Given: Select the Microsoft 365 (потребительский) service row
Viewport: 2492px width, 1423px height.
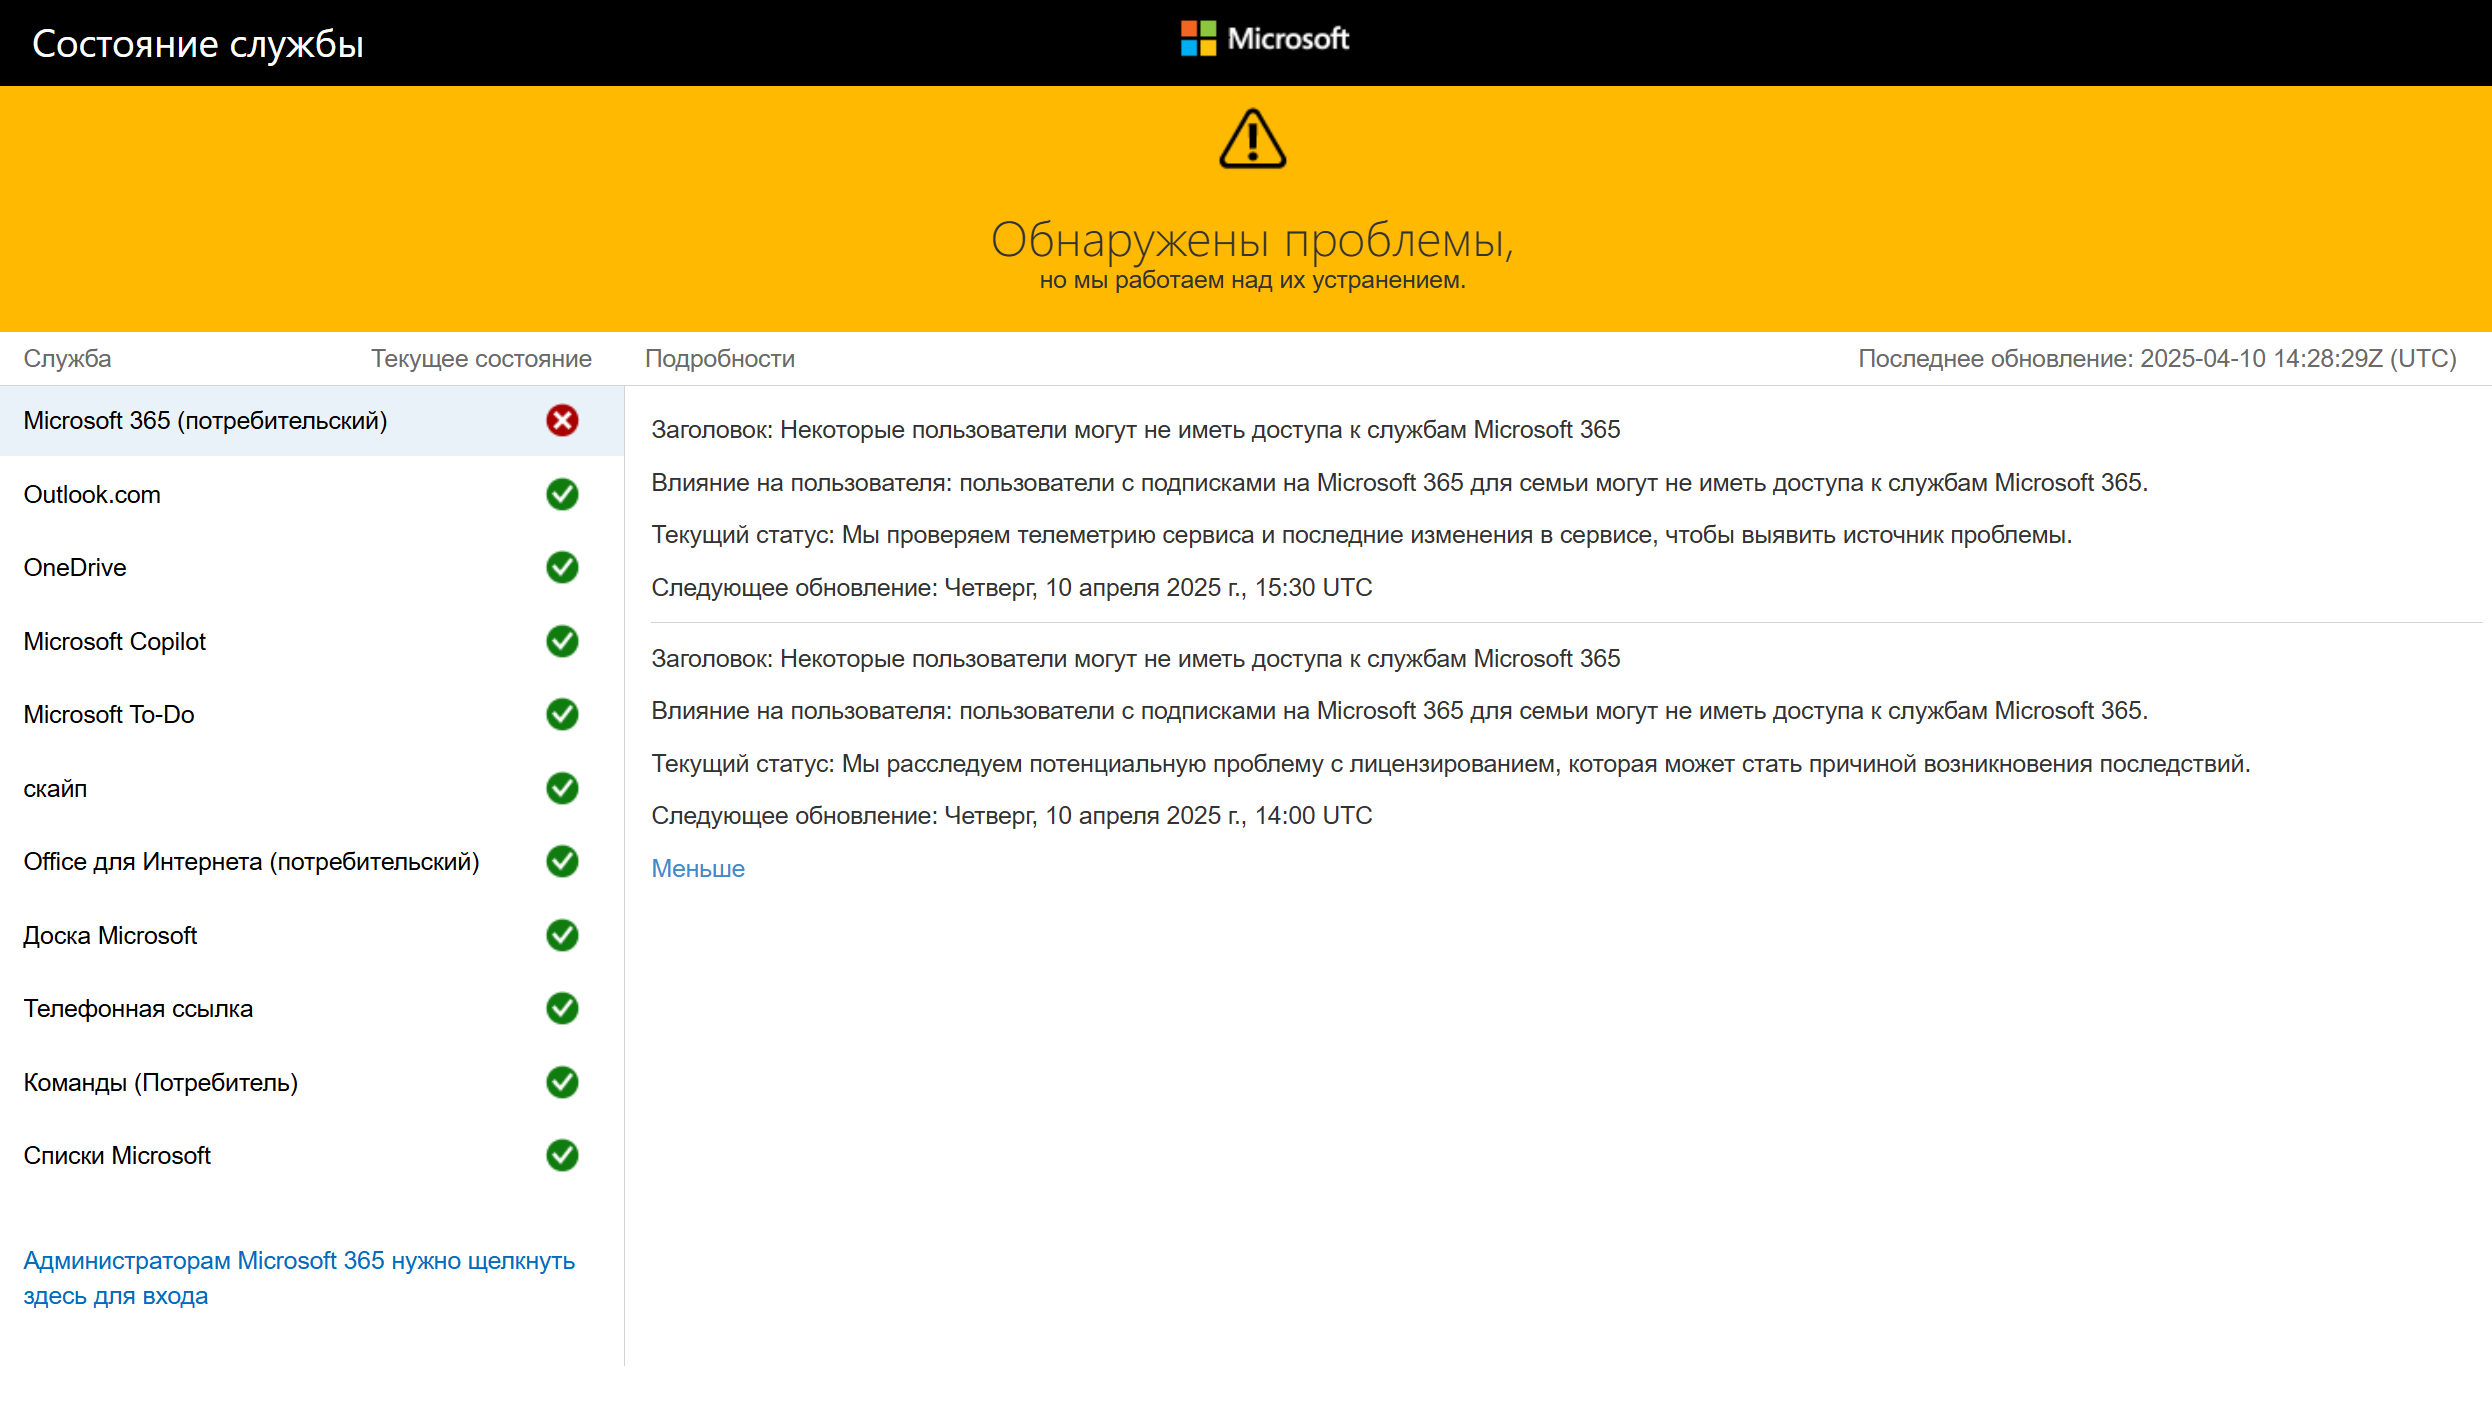Looking at the screenshot, I should pos(312,421).
